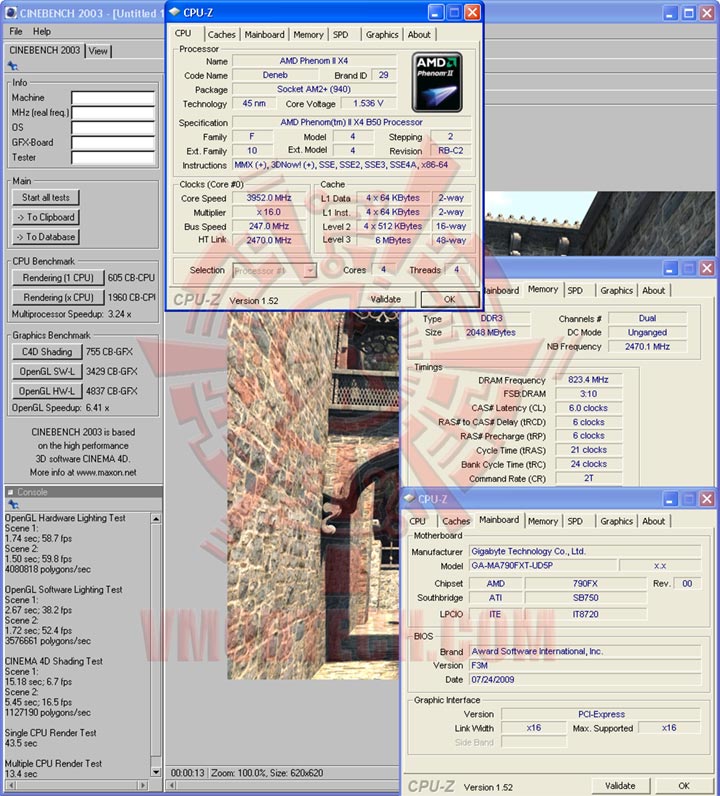This screenshot has height=796, width=720.
Task: Click the CINEBENCH 2003 title bar app icon
Action: pyautogui.click(x=10, y=13)
